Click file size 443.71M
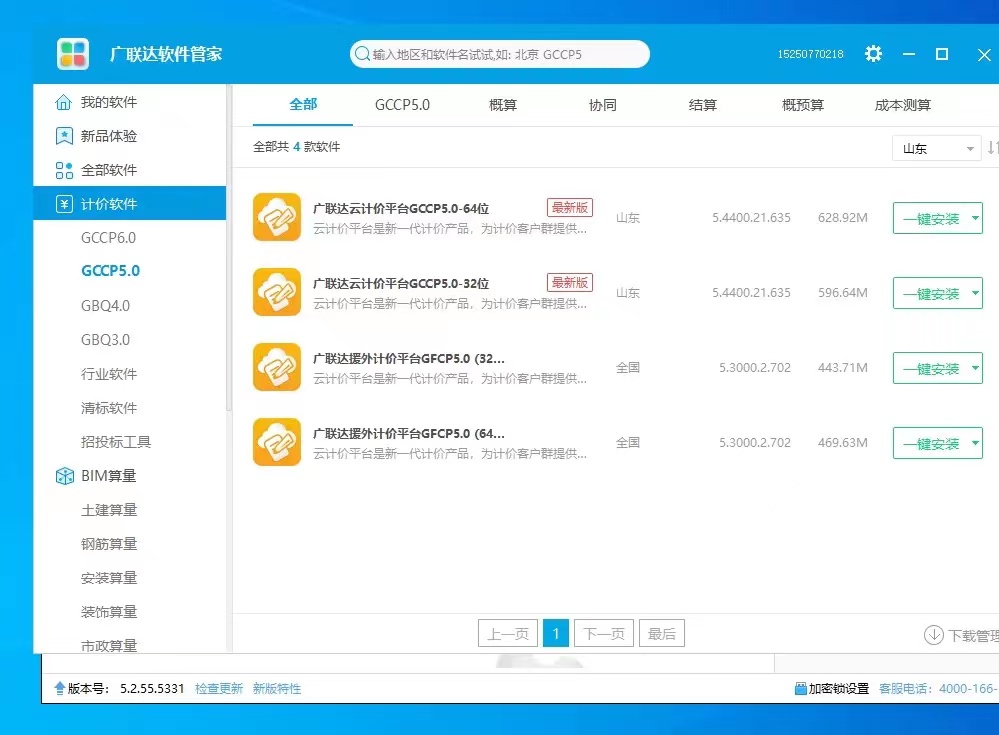 coord(843,368)
